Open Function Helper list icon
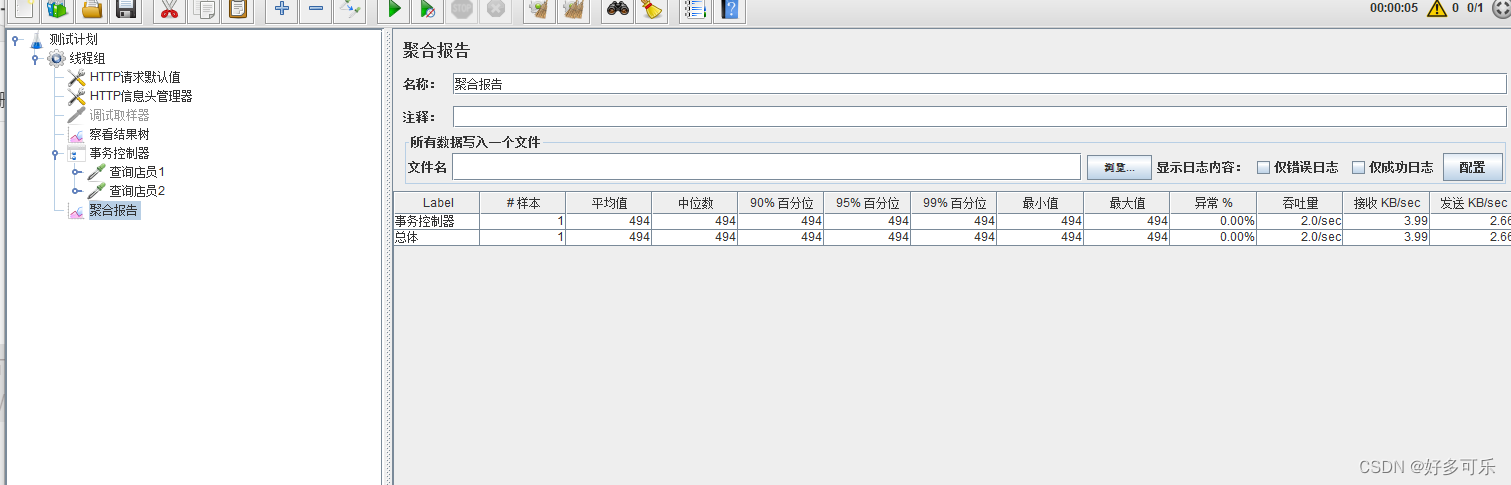 (695, 10)
